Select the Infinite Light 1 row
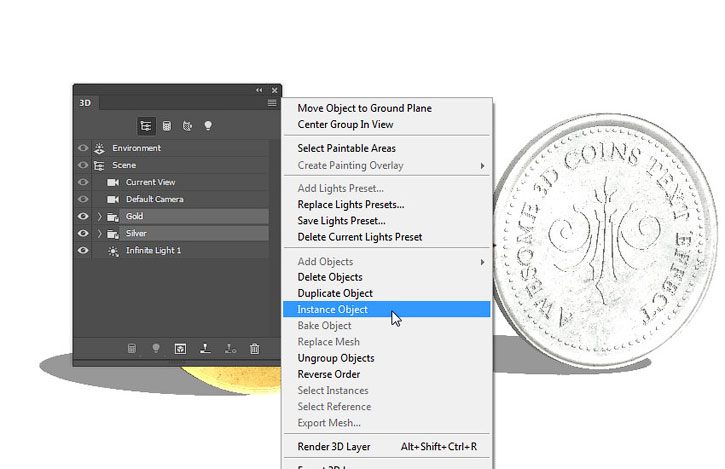Image resolution: width=725 pixels, height=469 pixels. click(x=153, y=250)
